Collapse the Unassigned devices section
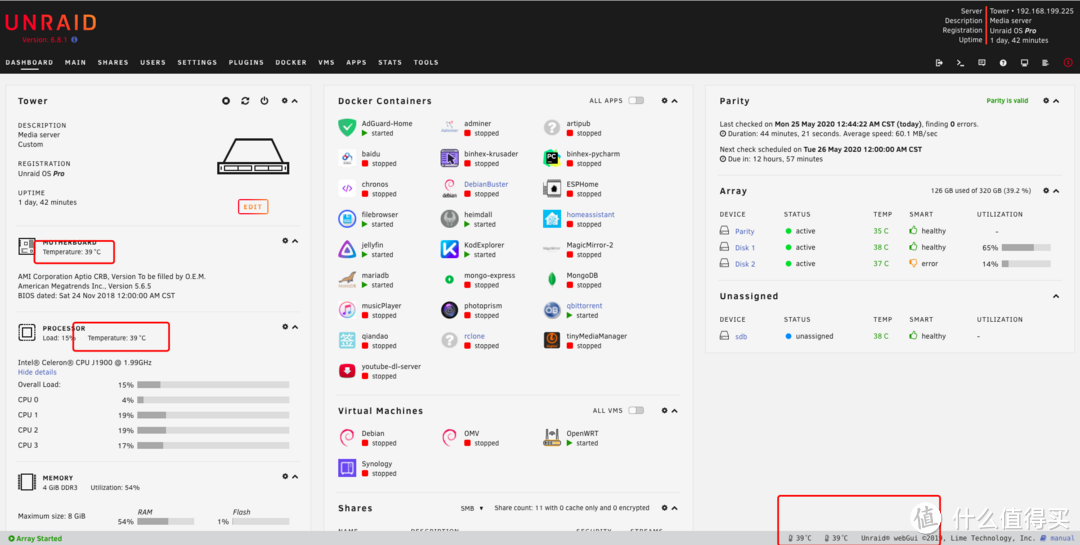Image resolution: width=1080 pixels, height=545 pixels. (x=1057, y=297)
